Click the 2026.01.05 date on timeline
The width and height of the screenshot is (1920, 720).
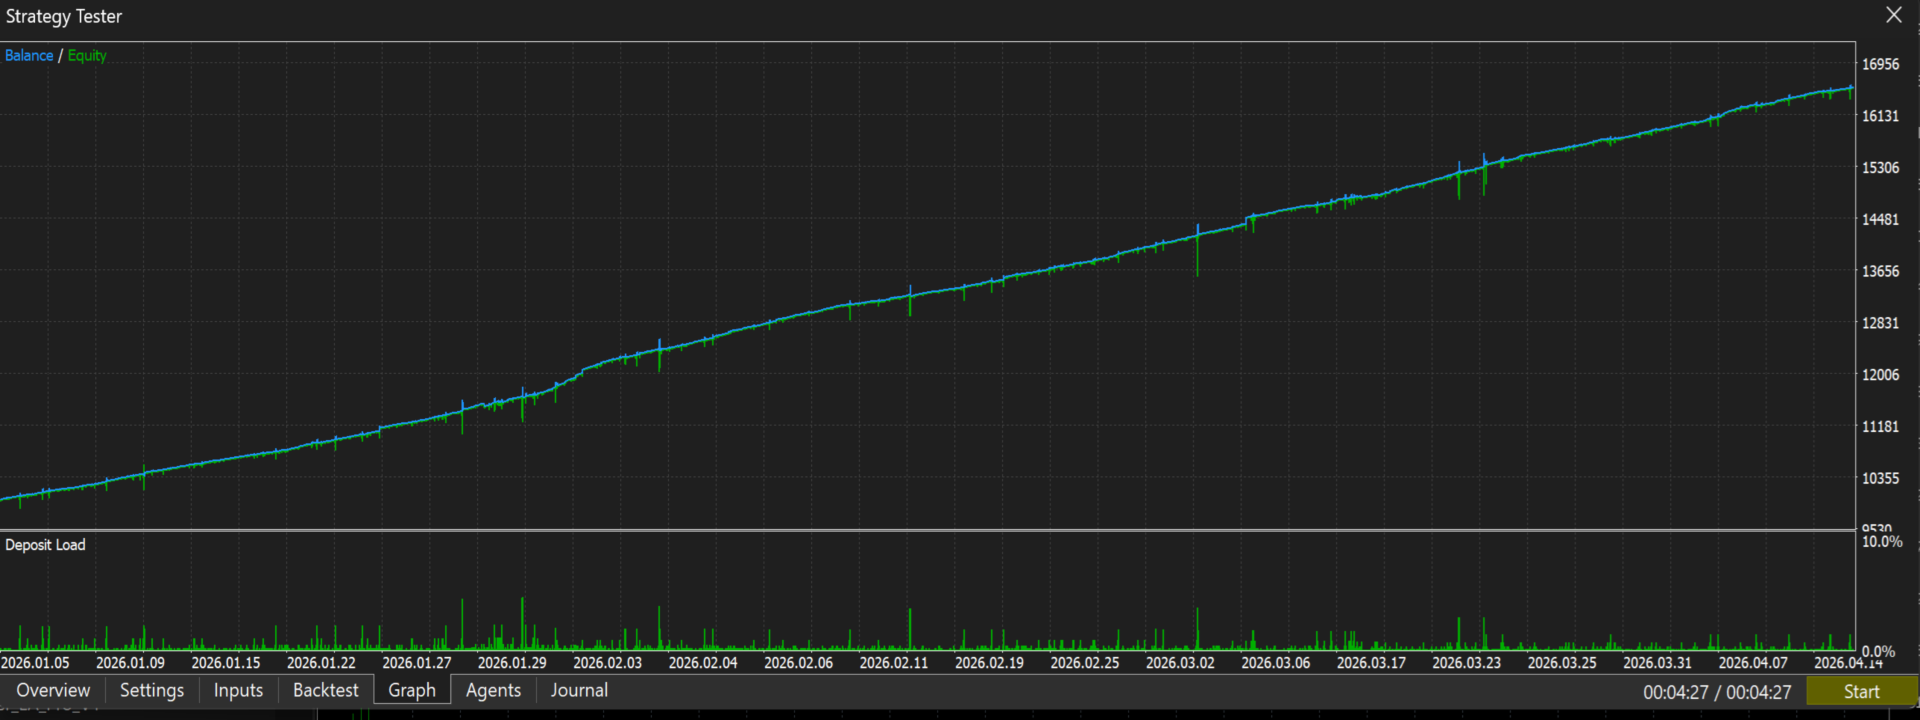pyautogui.click(x=35, y=662)
